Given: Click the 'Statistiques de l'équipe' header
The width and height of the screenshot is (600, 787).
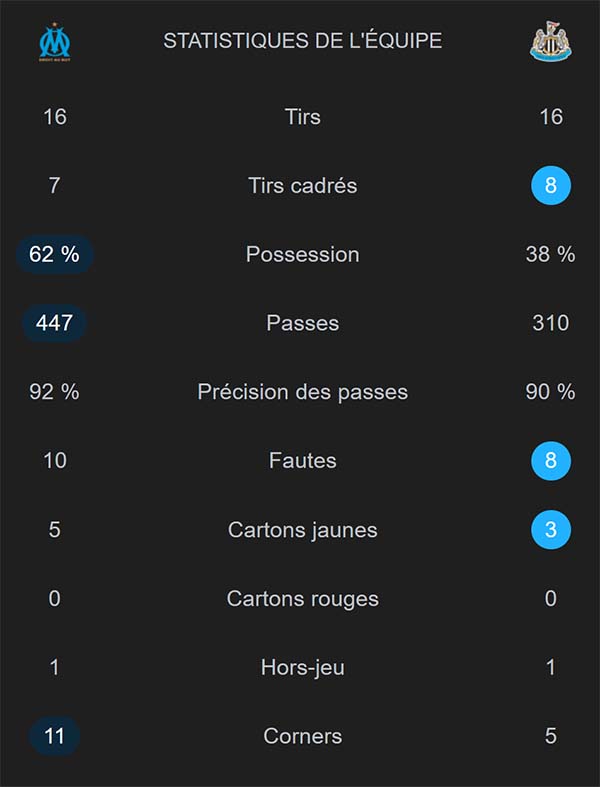Looking at the screenshot, I should pos(303,41).
